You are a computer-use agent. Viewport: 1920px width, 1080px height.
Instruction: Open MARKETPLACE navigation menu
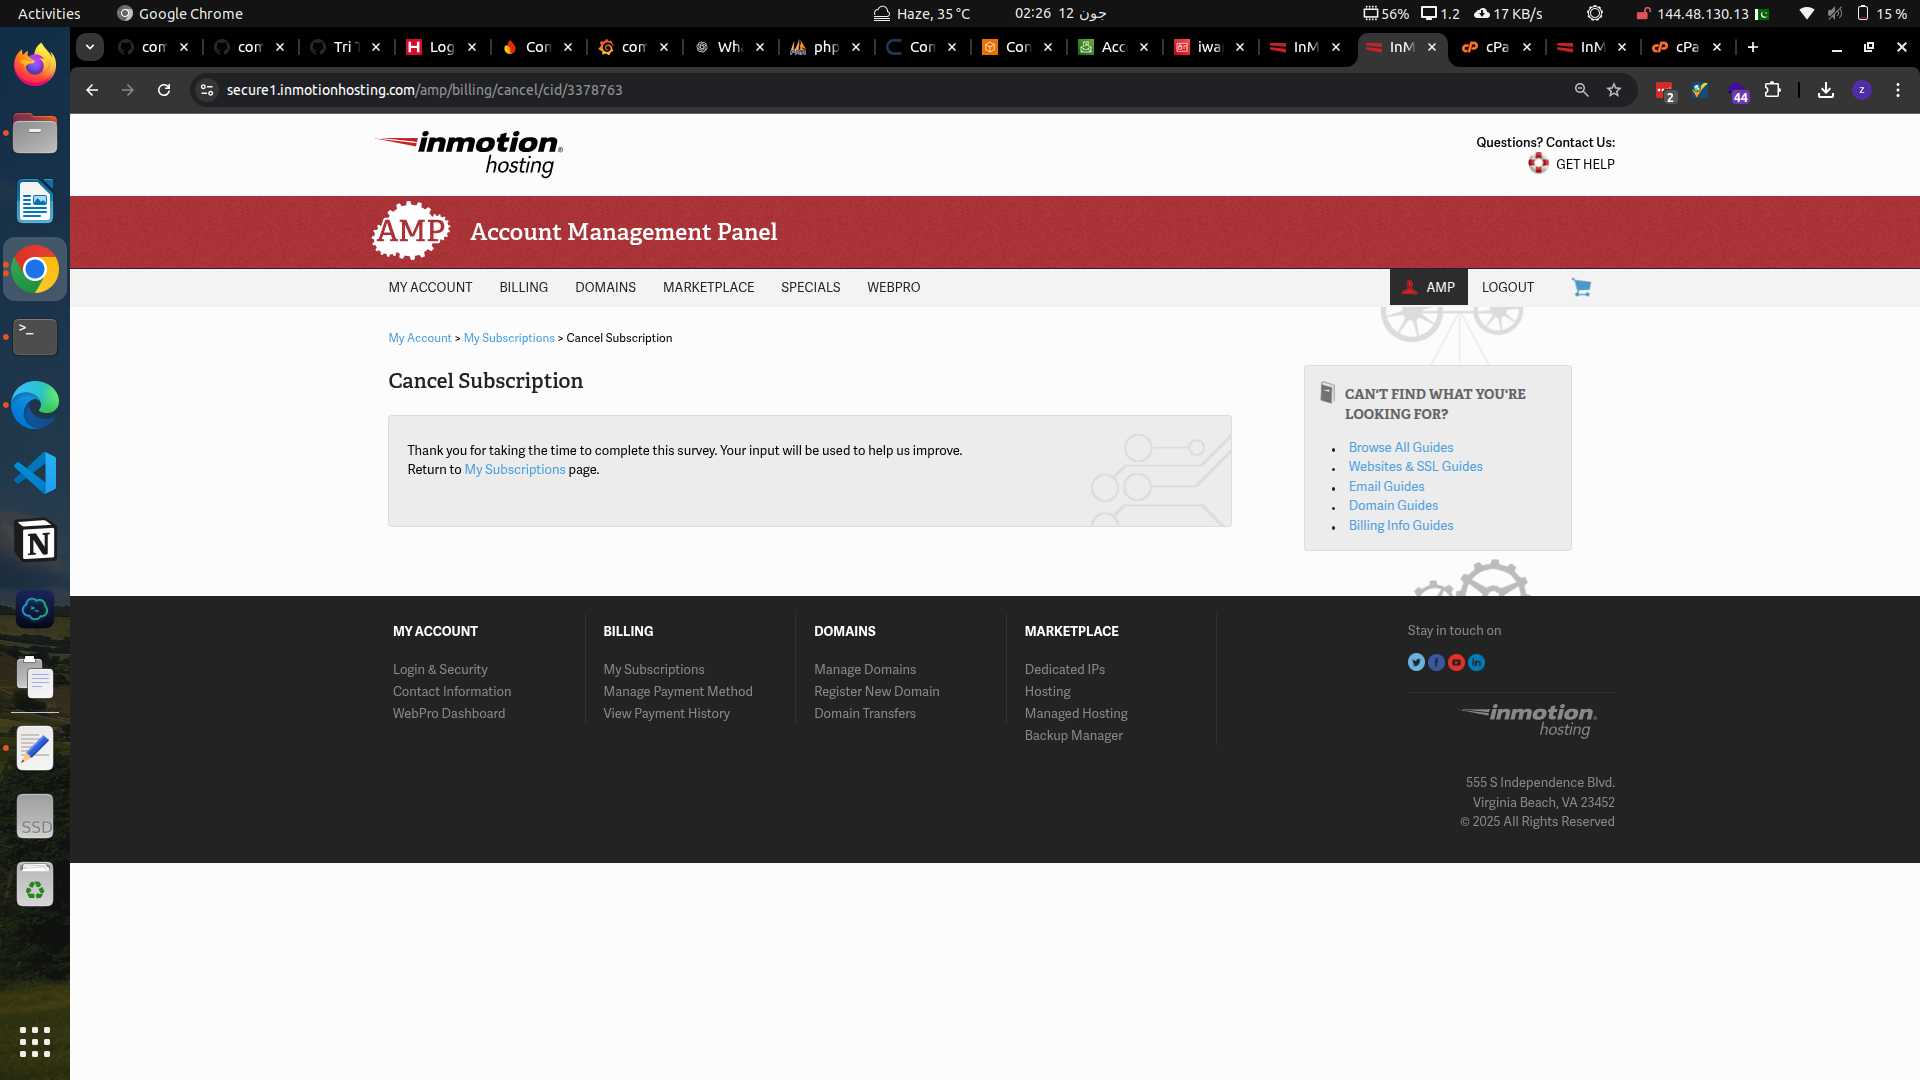tap(708, 287)
